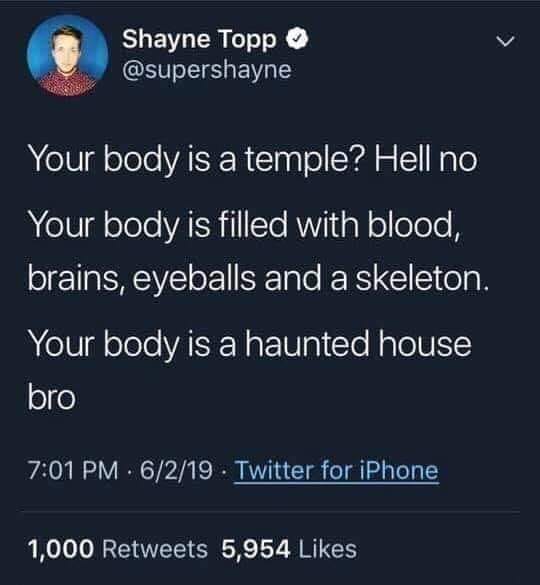Click the "brains, eyeballs and a skeleton" line
The image size is (540, 585).
click(258, 280)
